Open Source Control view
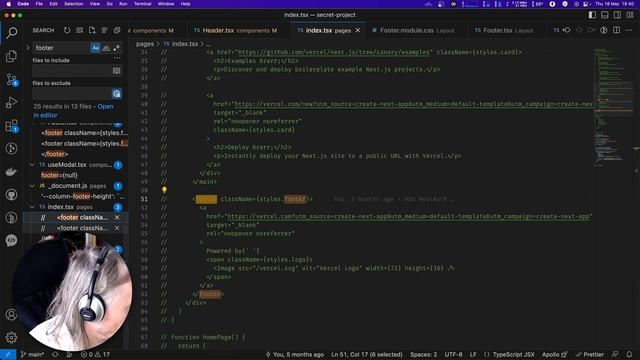The height and width of the screenshot is (360, 640). click(x=11, y=79)
